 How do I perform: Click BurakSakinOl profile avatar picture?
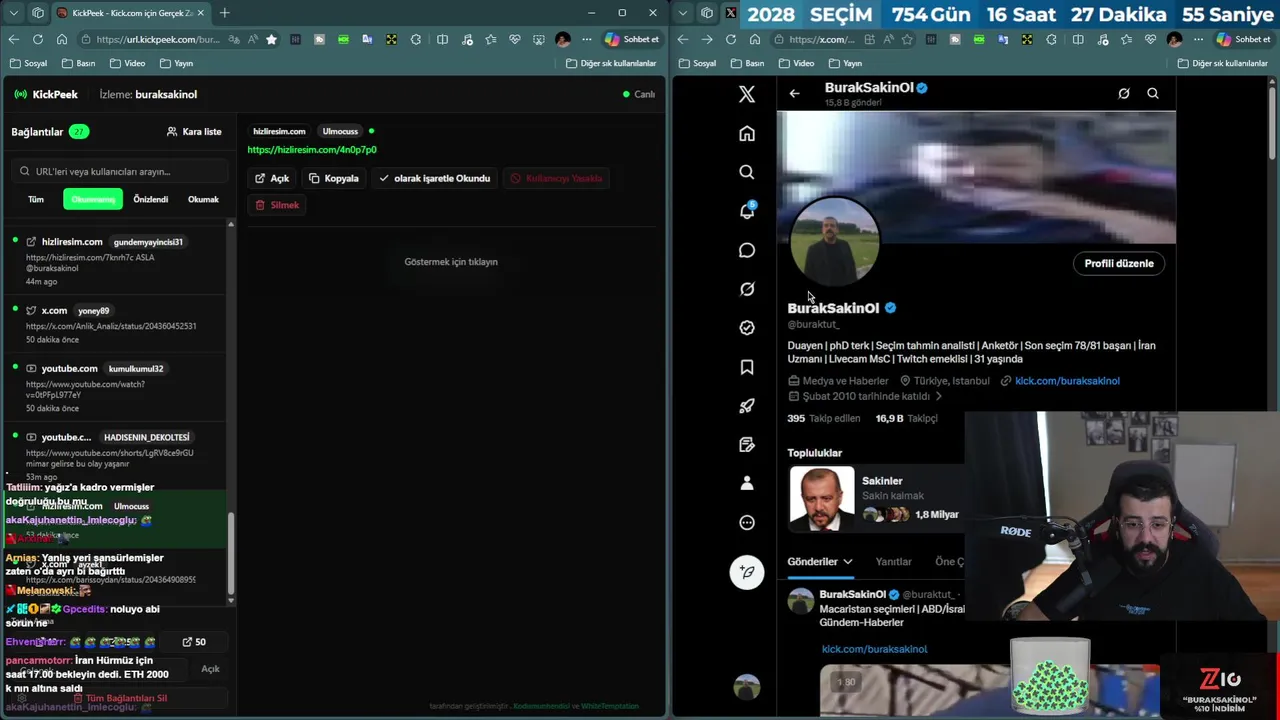[x=835, y=242]
